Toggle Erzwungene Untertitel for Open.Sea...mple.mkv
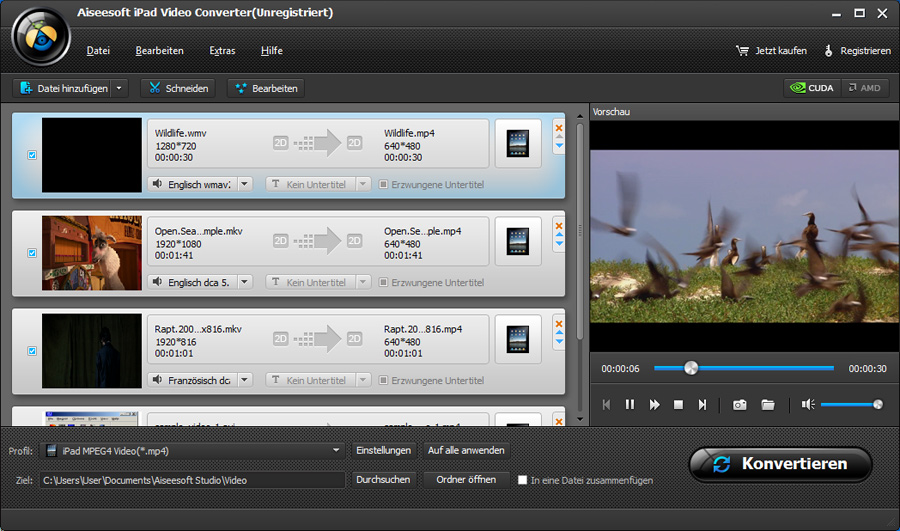The width and height of the screenshot is (900, 531). [383, 282]
